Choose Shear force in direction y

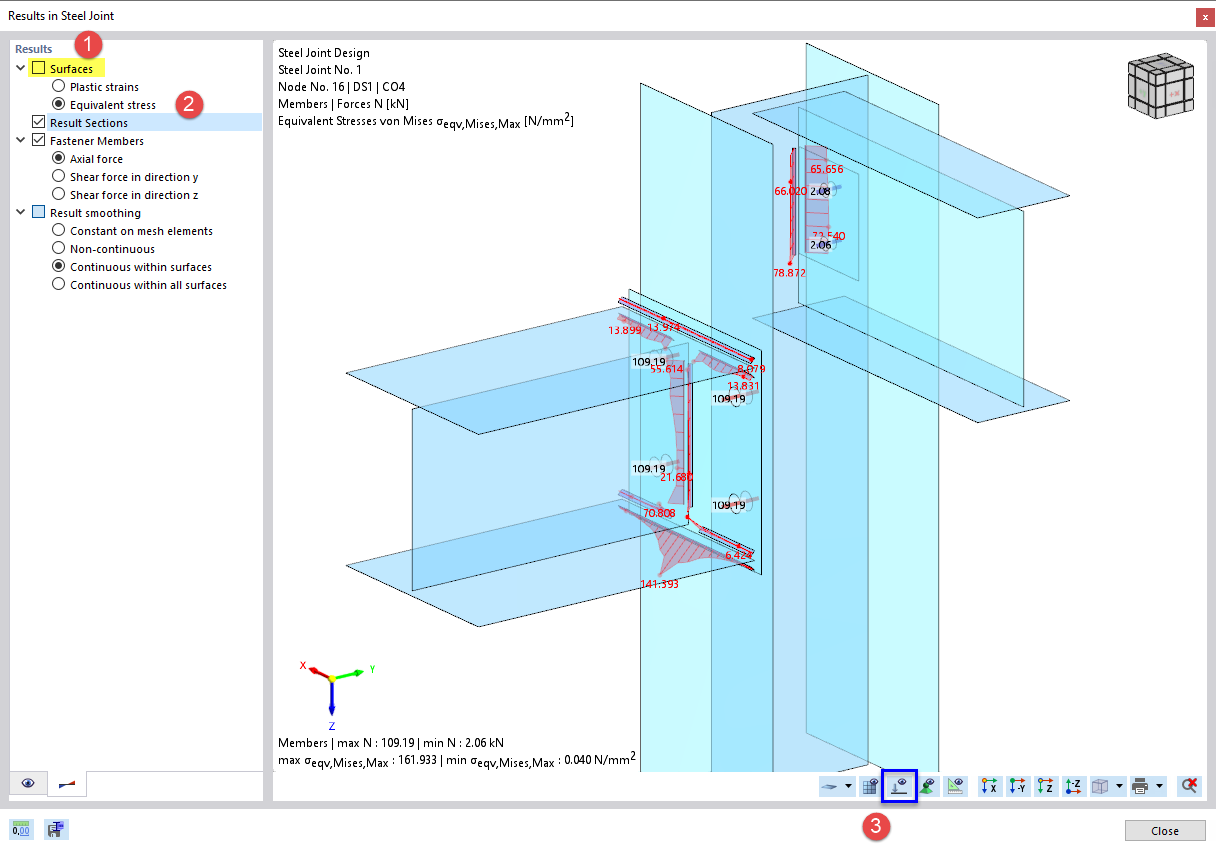(x=58, y=176)
